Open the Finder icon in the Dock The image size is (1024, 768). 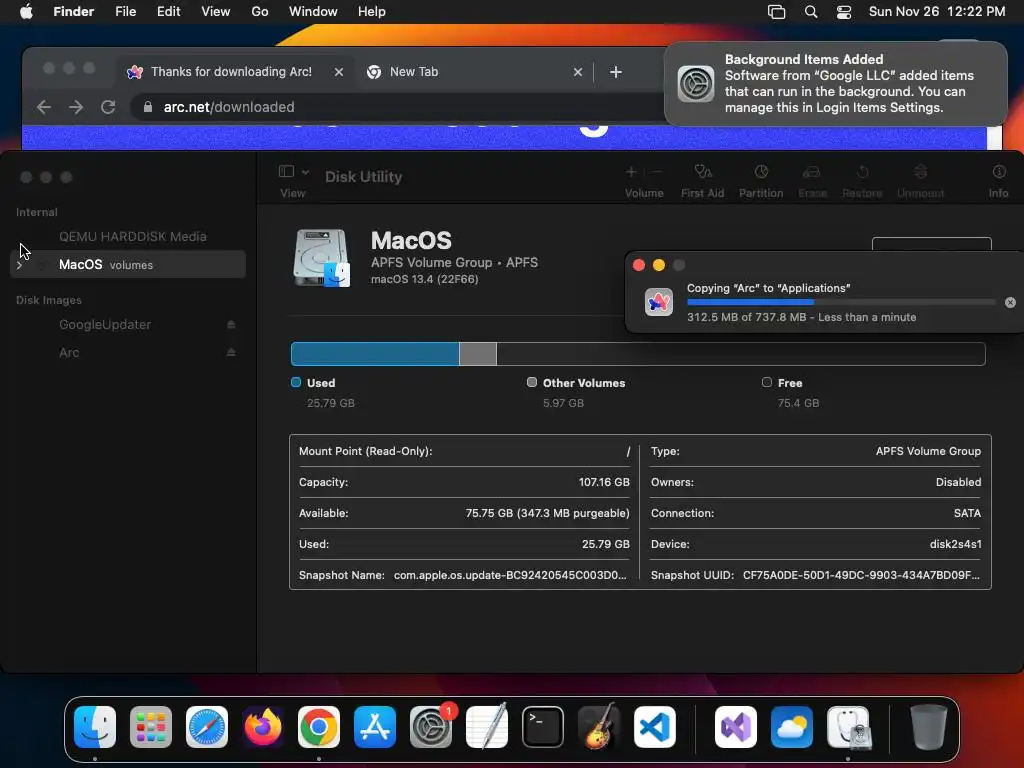click(x=95, y=727)
